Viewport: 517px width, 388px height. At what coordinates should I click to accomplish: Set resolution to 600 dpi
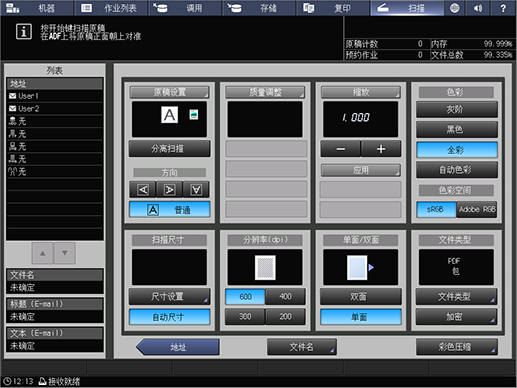coord(245,297)
